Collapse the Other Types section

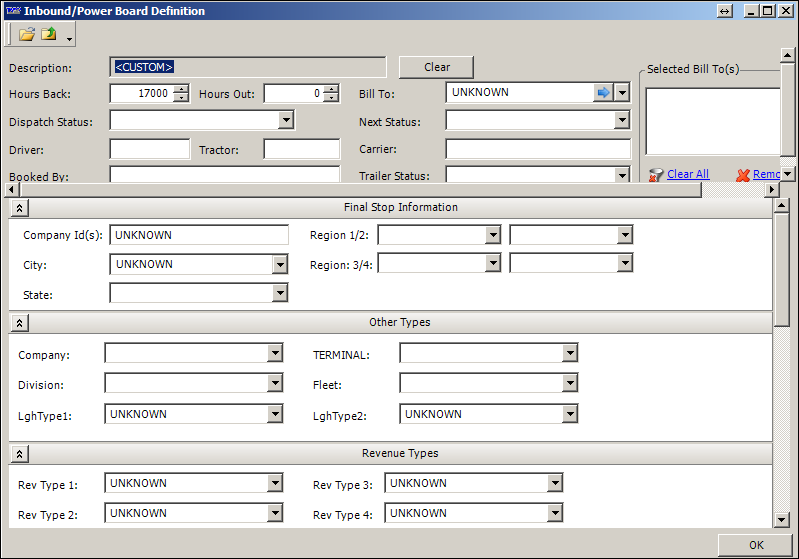point(20,323)
